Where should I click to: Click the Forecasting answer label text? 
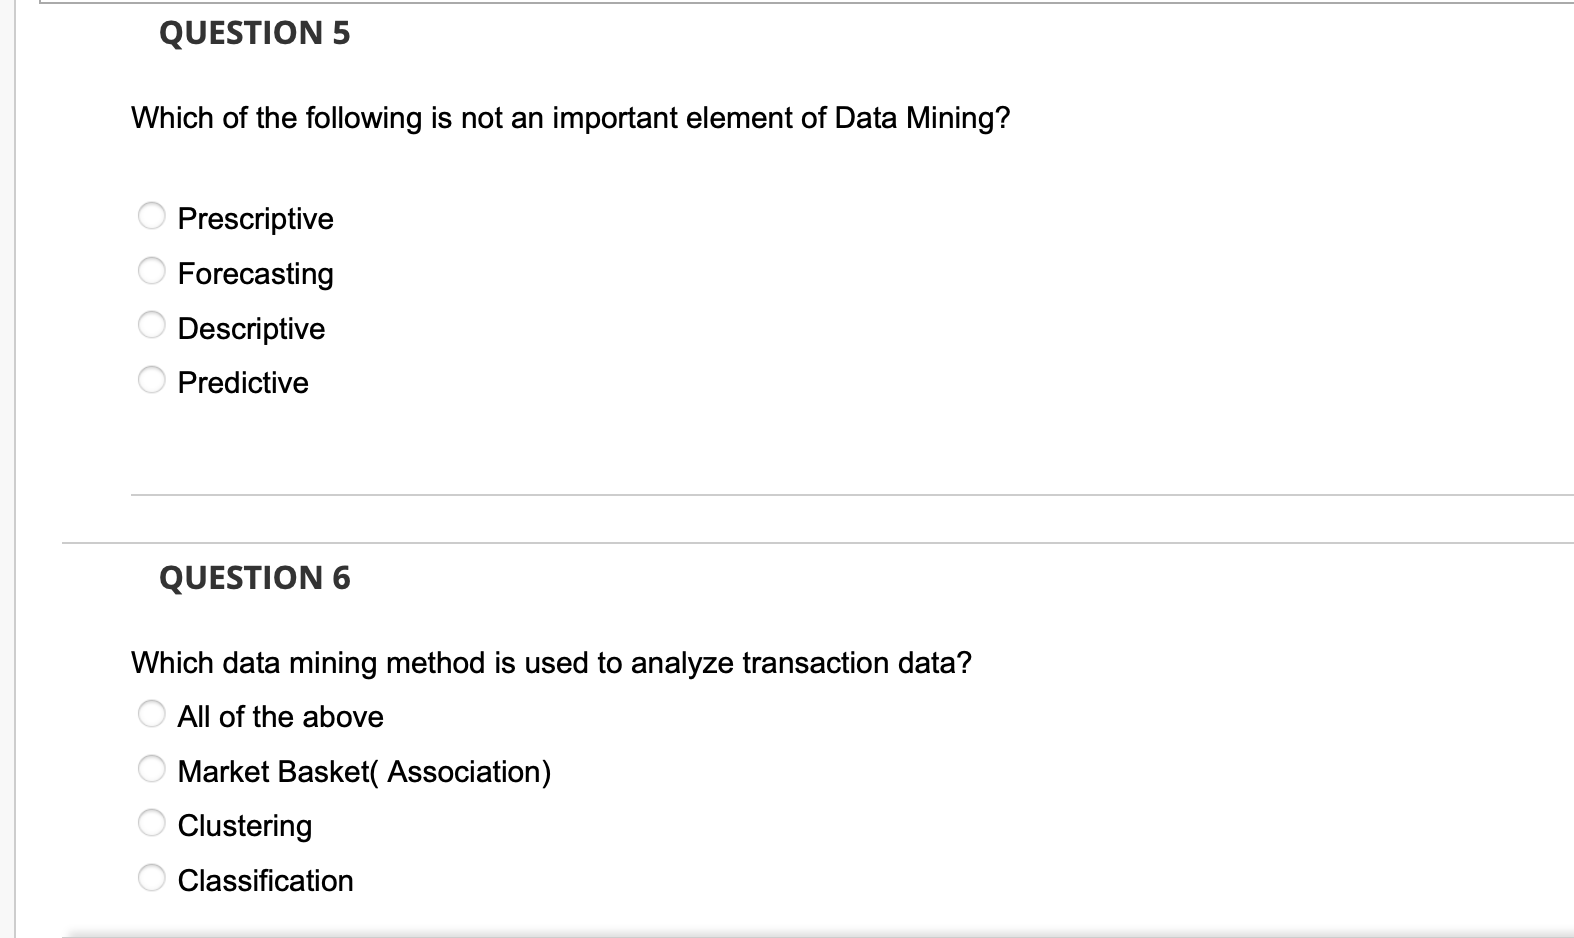pyautogui.click(x=255, y=273)
